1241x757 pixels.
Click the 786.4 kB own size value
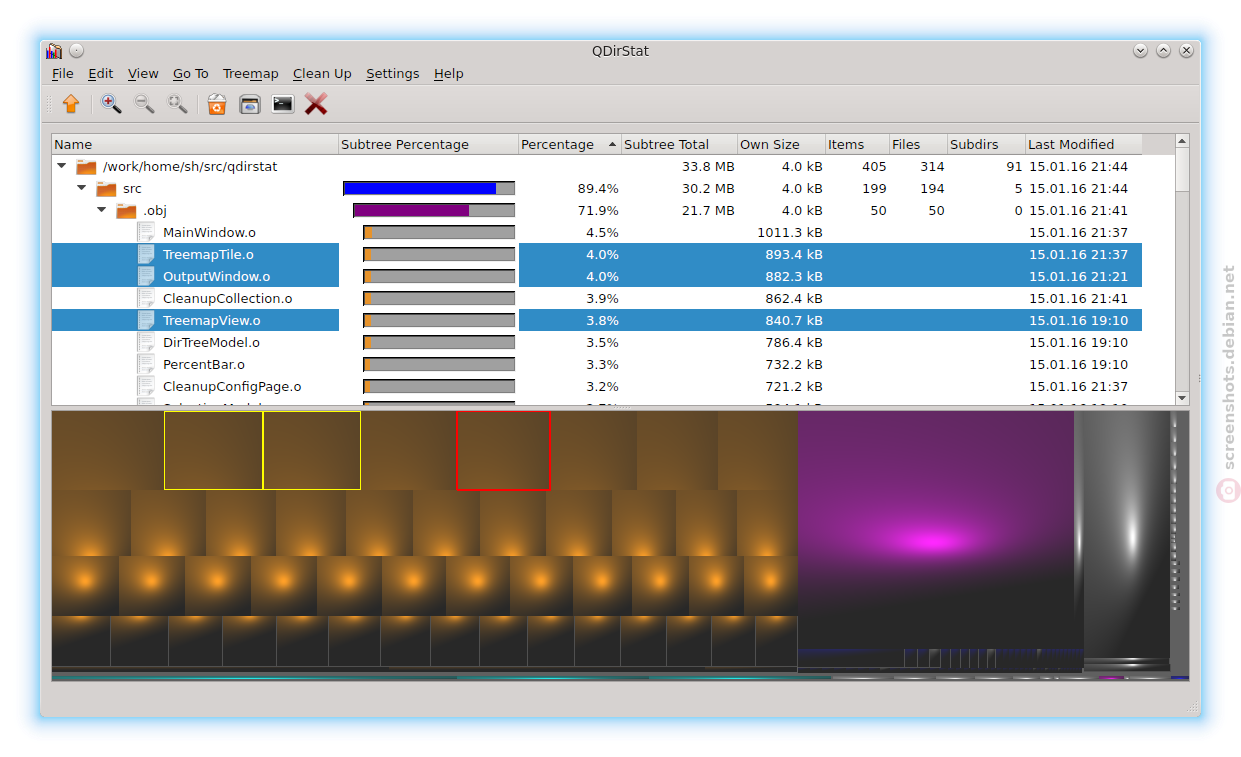(794, 343)
